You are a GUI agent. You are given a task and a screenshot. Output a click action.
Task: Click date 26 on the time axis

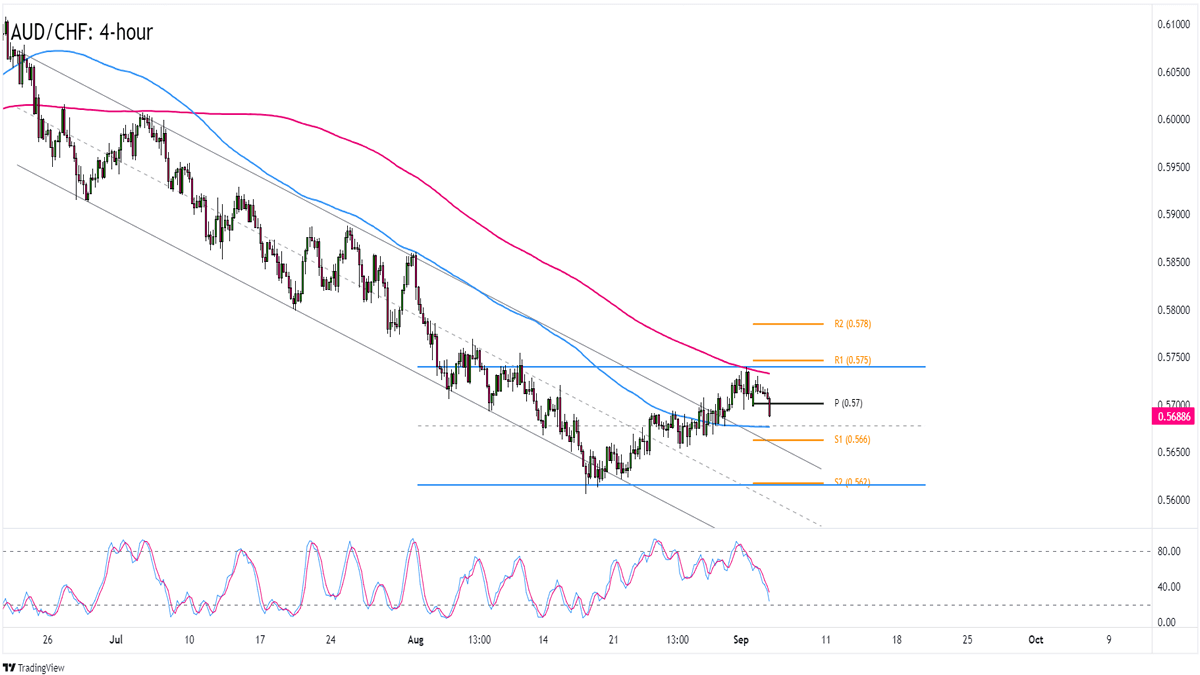pos(47,638)
